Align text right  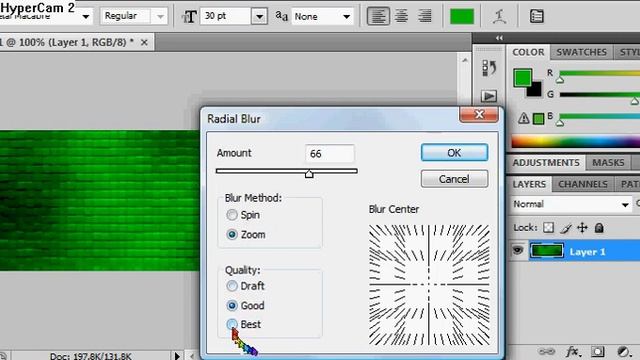coord(425,16)
